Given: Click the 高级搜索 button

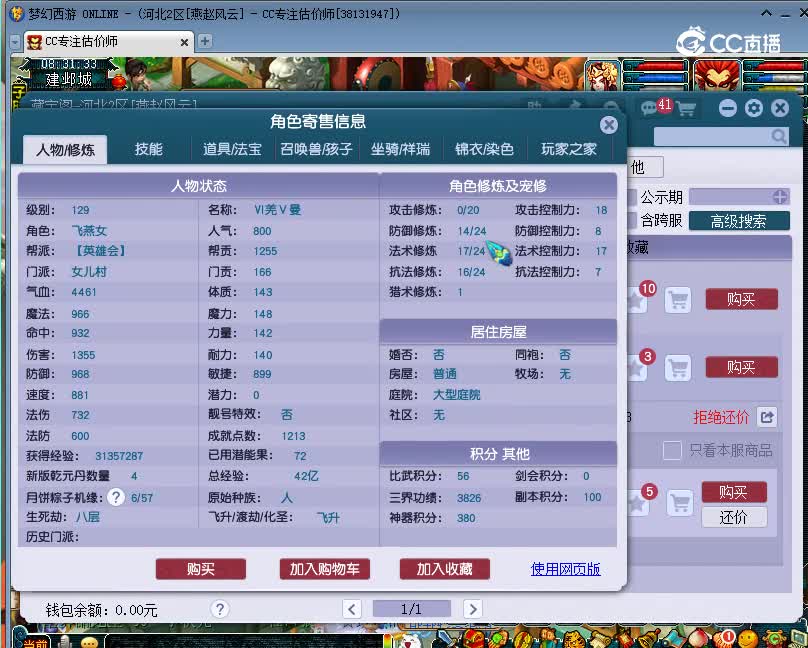Looking at the screenshot, I should 739,221.
